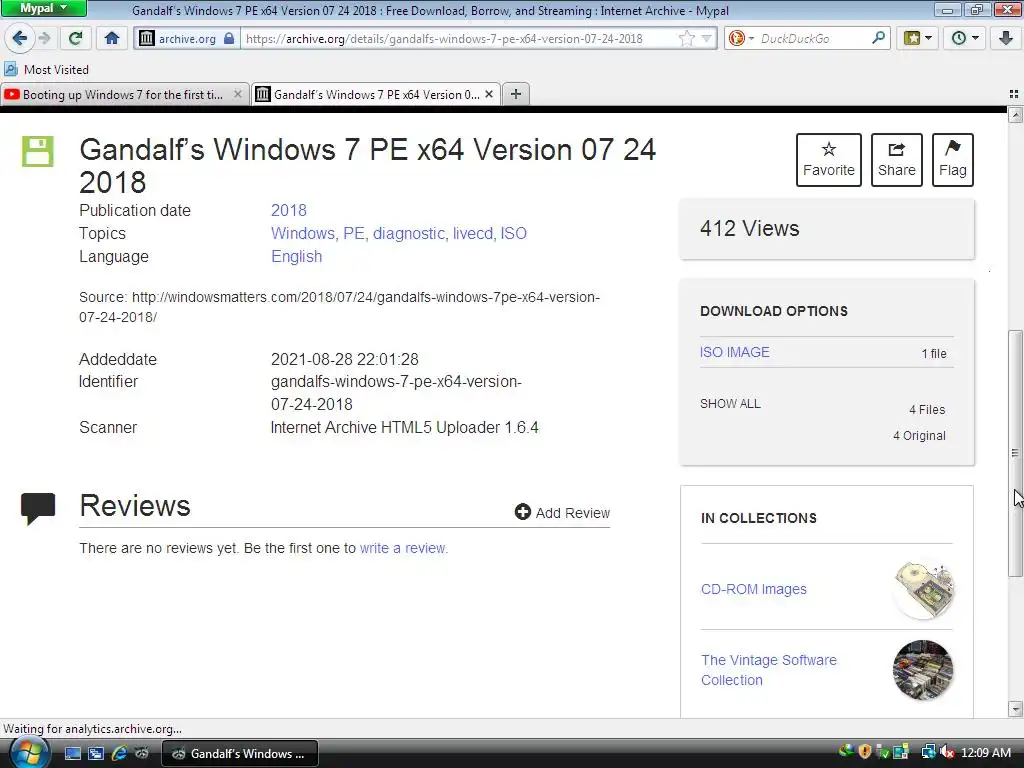
Task: Open the Windows topic link
Action: [x=304, y=233]
